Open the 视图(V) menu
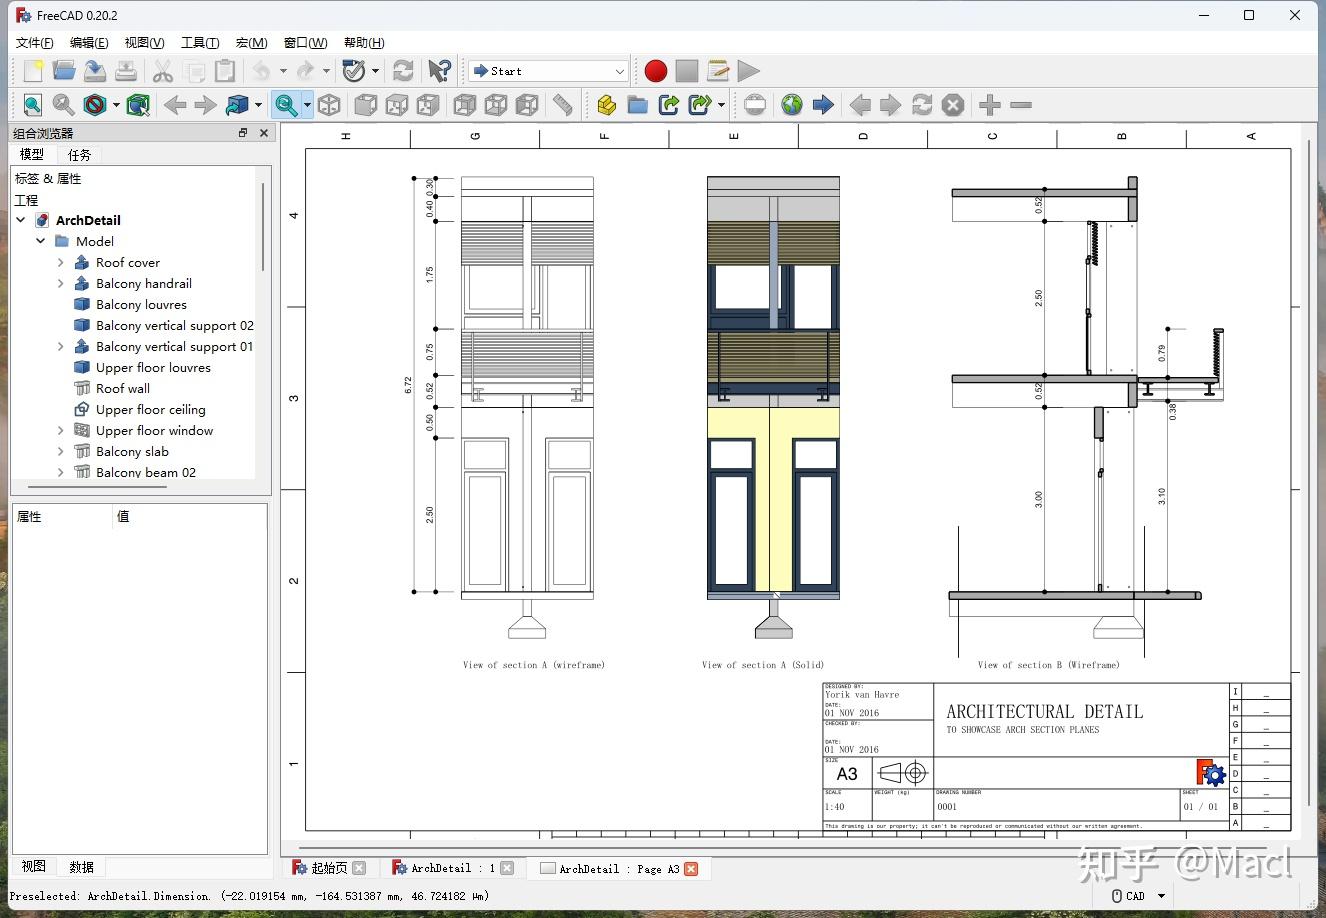The width and height of the screenshot is (1326, 918). click(144, 42)
